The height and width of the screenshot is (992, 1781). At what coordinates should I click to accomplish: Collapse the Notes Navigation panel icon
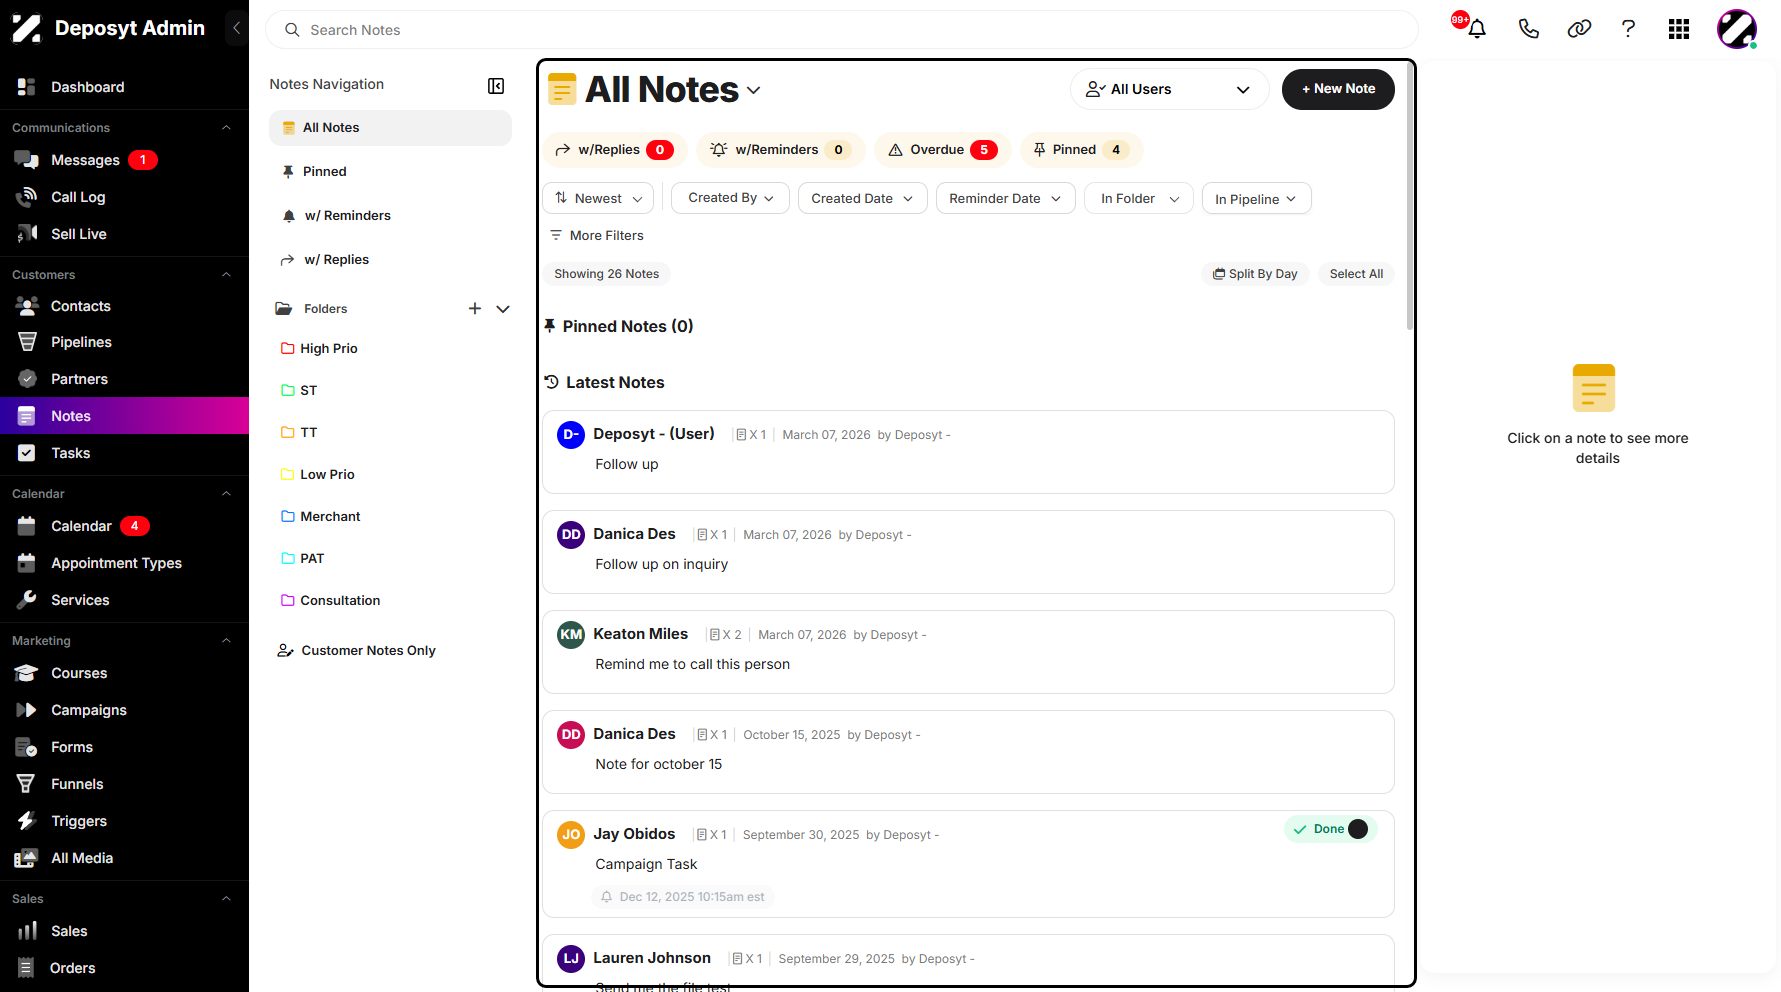tap(496, 86)
